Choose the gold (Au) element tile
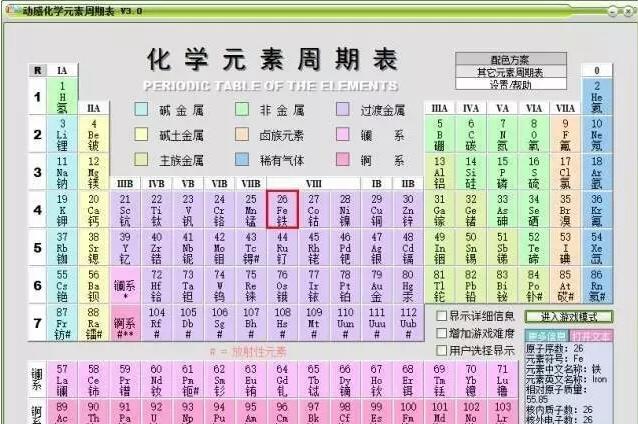The image size is (638, 424). click(x=376, y=284)
